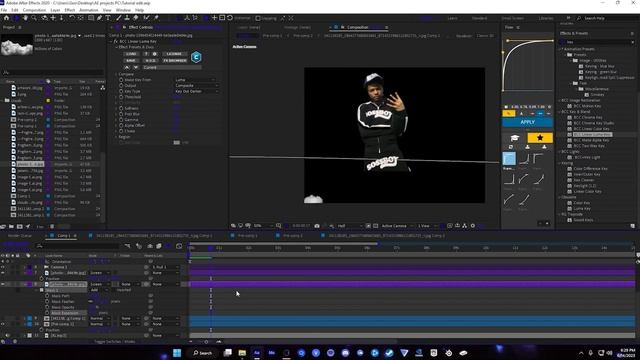Image resolution: width=640 pixels, height=360 pixels.
Task: Collapse the Keying effects category
Action: tap(560, 163)
